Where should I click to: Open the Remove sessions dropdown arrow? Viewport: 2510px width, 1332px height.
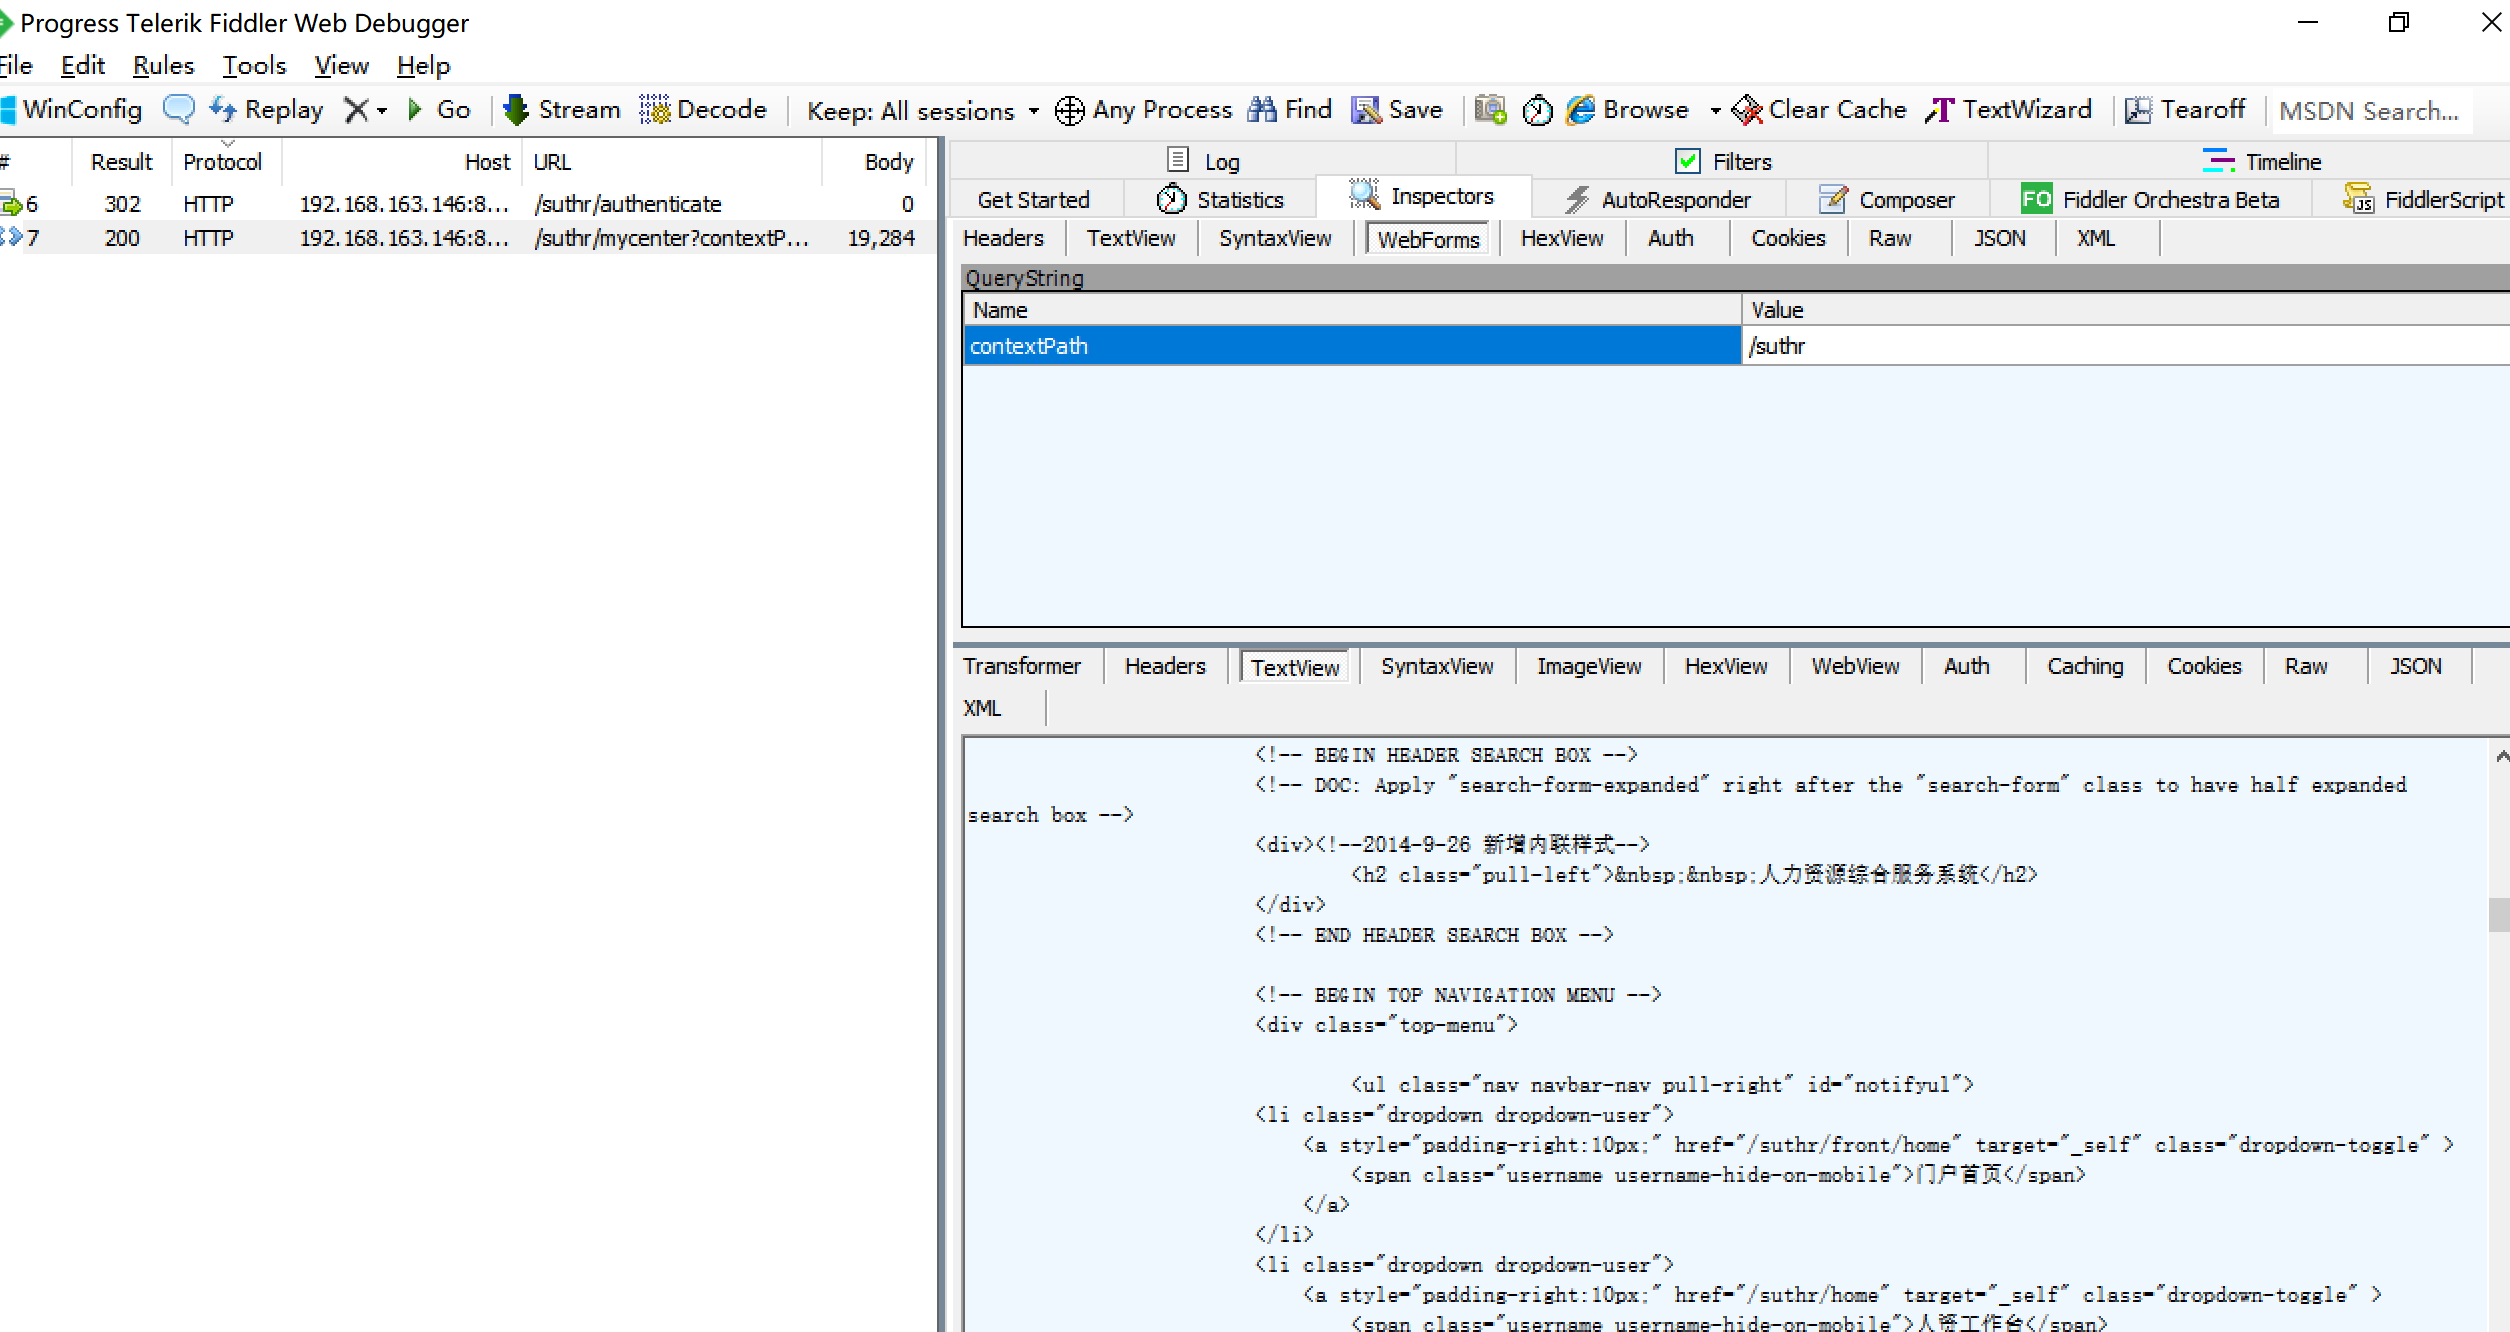click(382, 111)
